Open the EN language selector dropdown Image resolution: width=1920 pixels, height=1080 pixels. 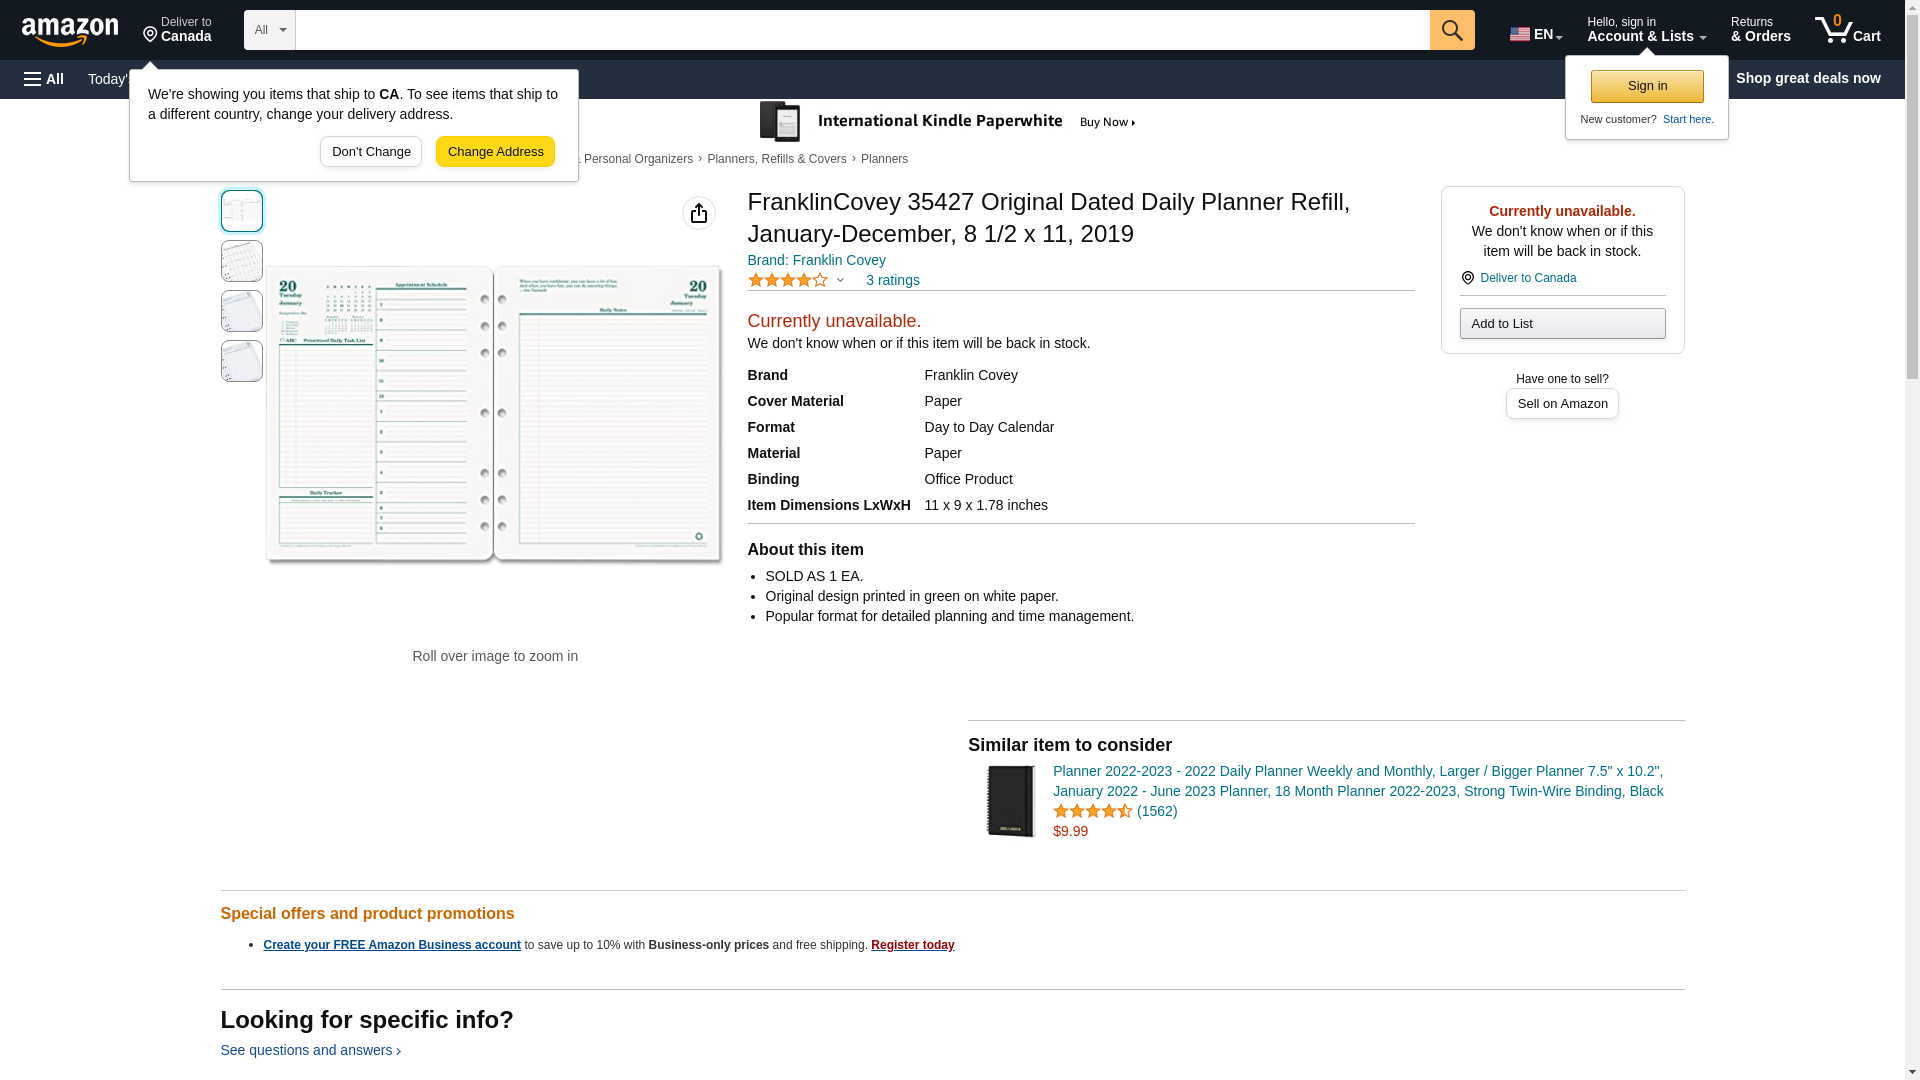[1536, 33]
